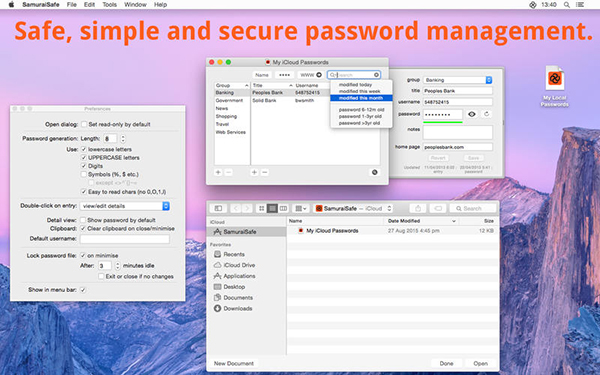Open Spotlight search in menu bar
The height and width of the screenshot is (375, 600).
(567, 5)
